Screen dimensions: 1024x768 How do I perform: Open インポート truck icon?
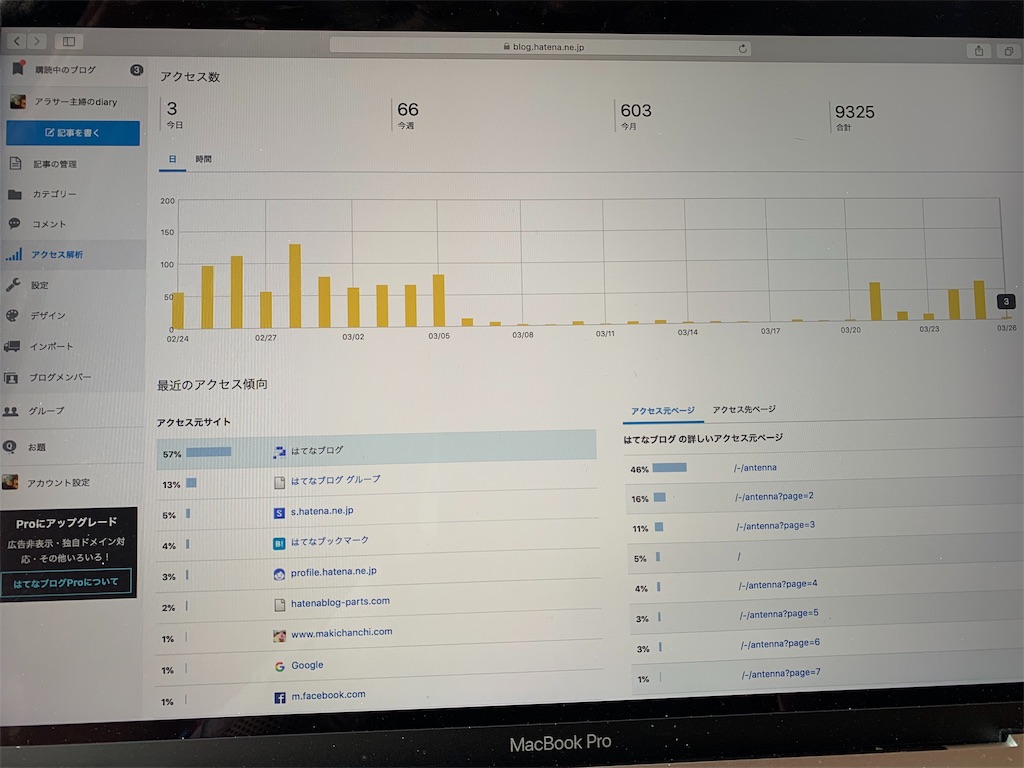[12, 346]
